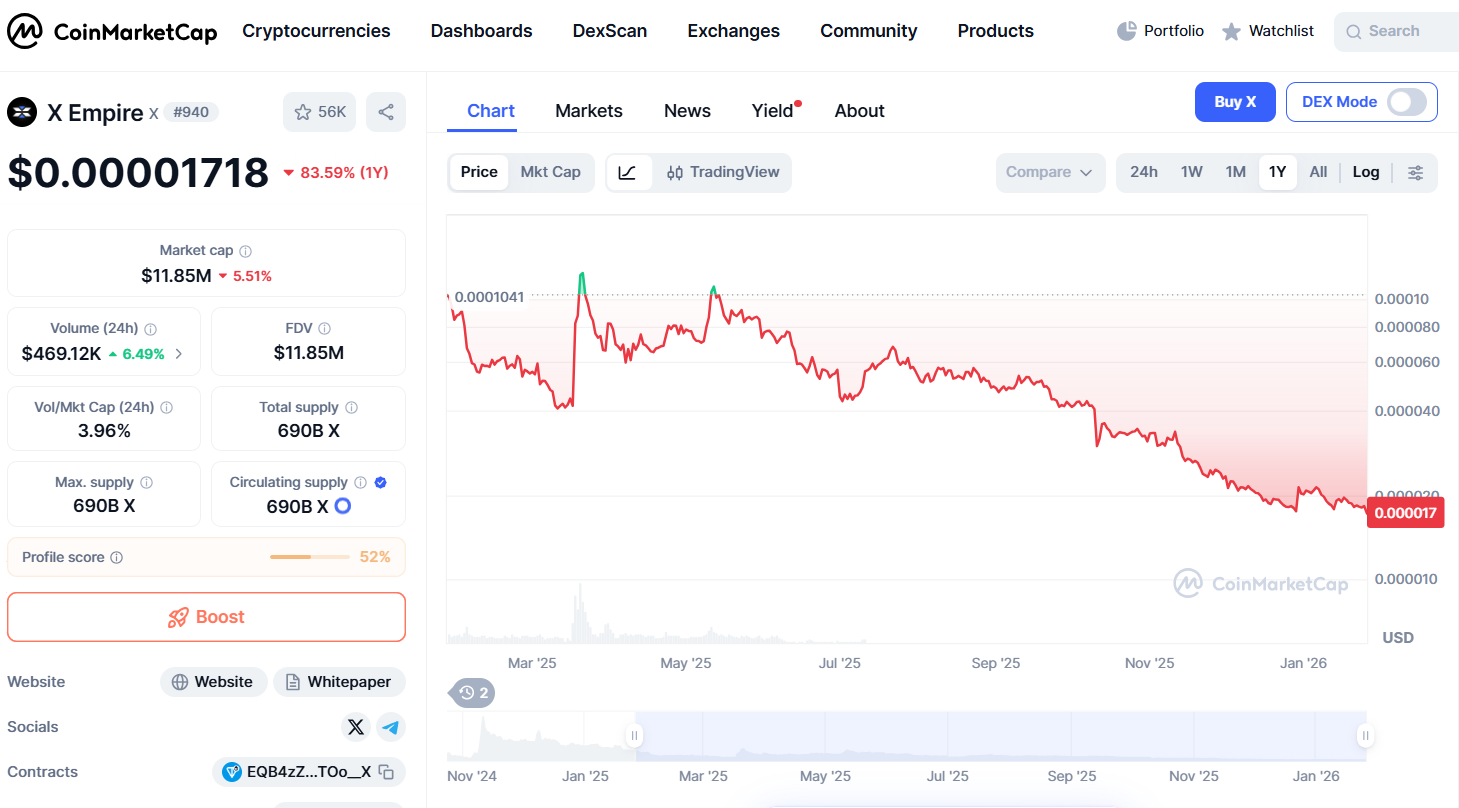Screen dimensions: 1459x808
Task: Open the Market cap info icon
Action: 245,251
